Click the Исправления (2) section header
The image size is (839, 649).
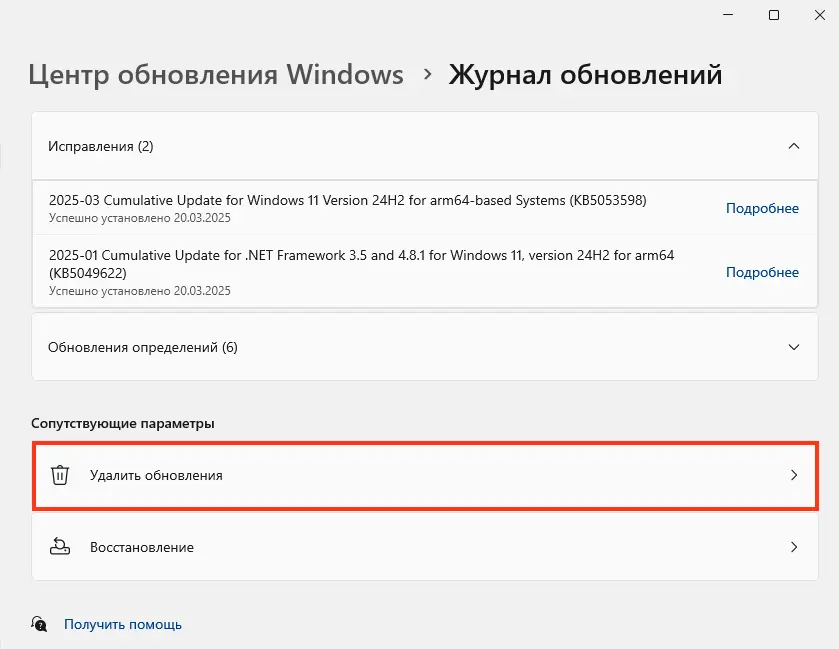[x=425, y=146]
